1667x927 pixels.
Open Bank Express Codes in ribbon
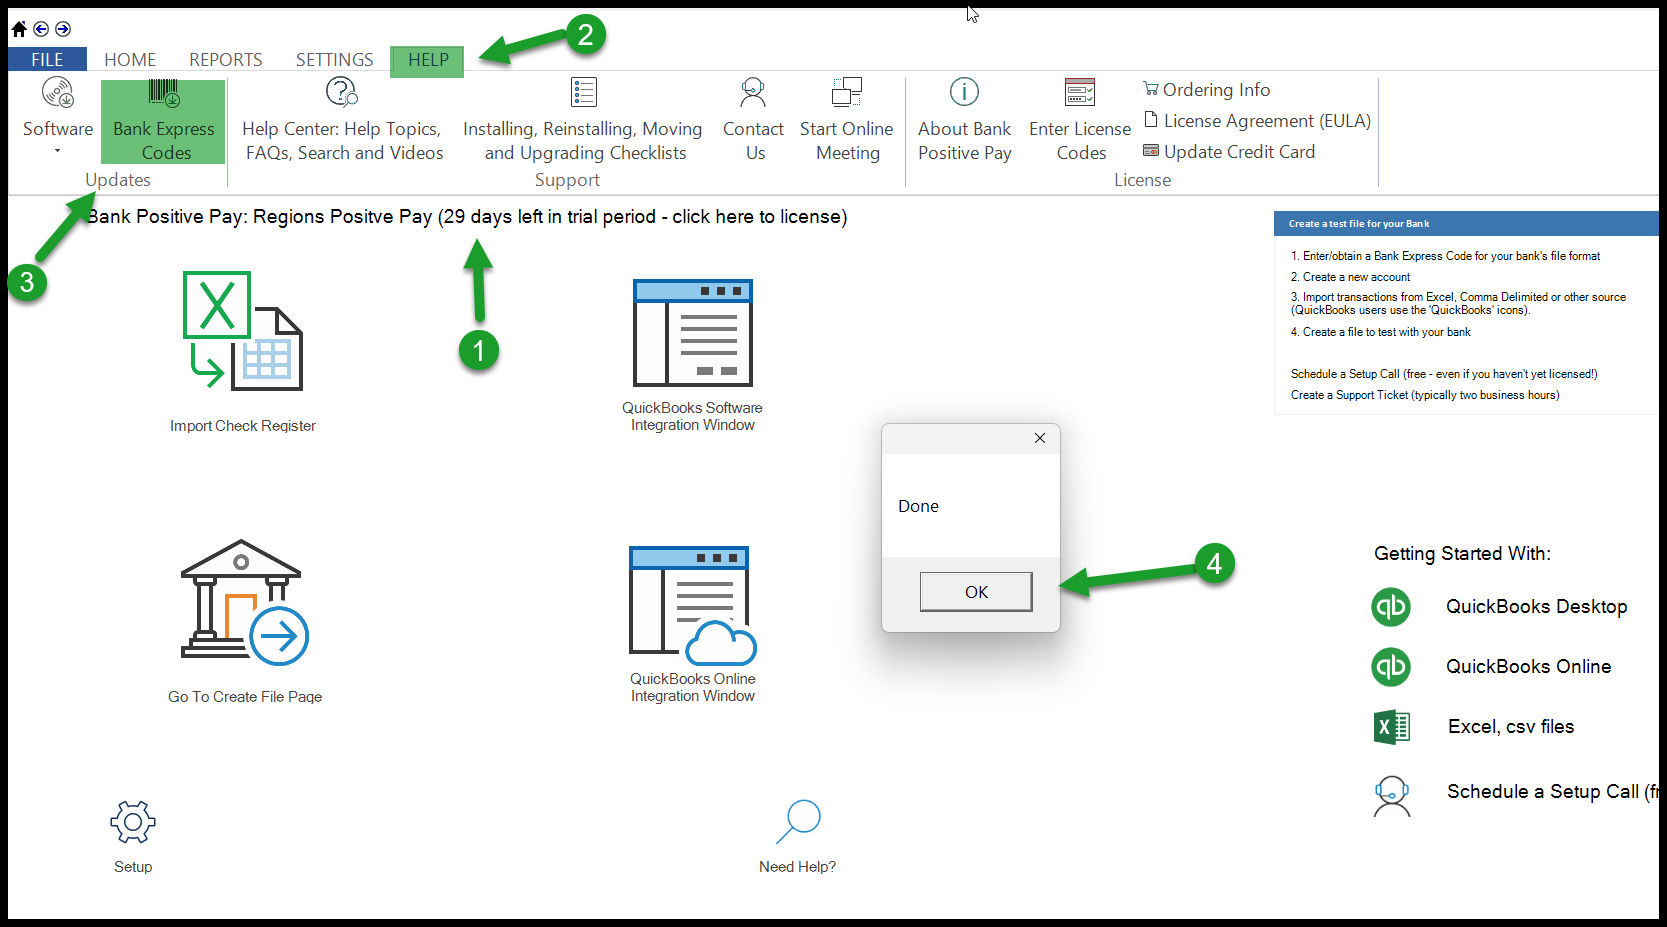point(163,122)
